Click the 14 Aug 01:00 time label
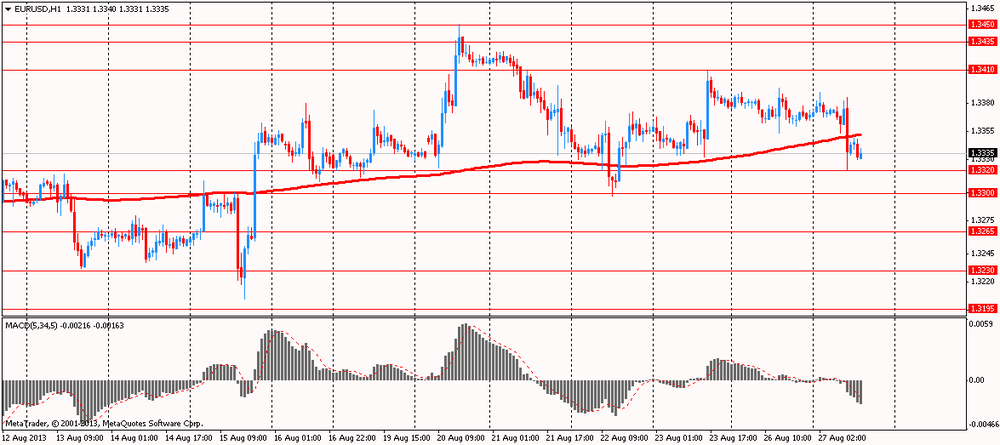This screenshot has height=445, width=1000. pos(135,438)
